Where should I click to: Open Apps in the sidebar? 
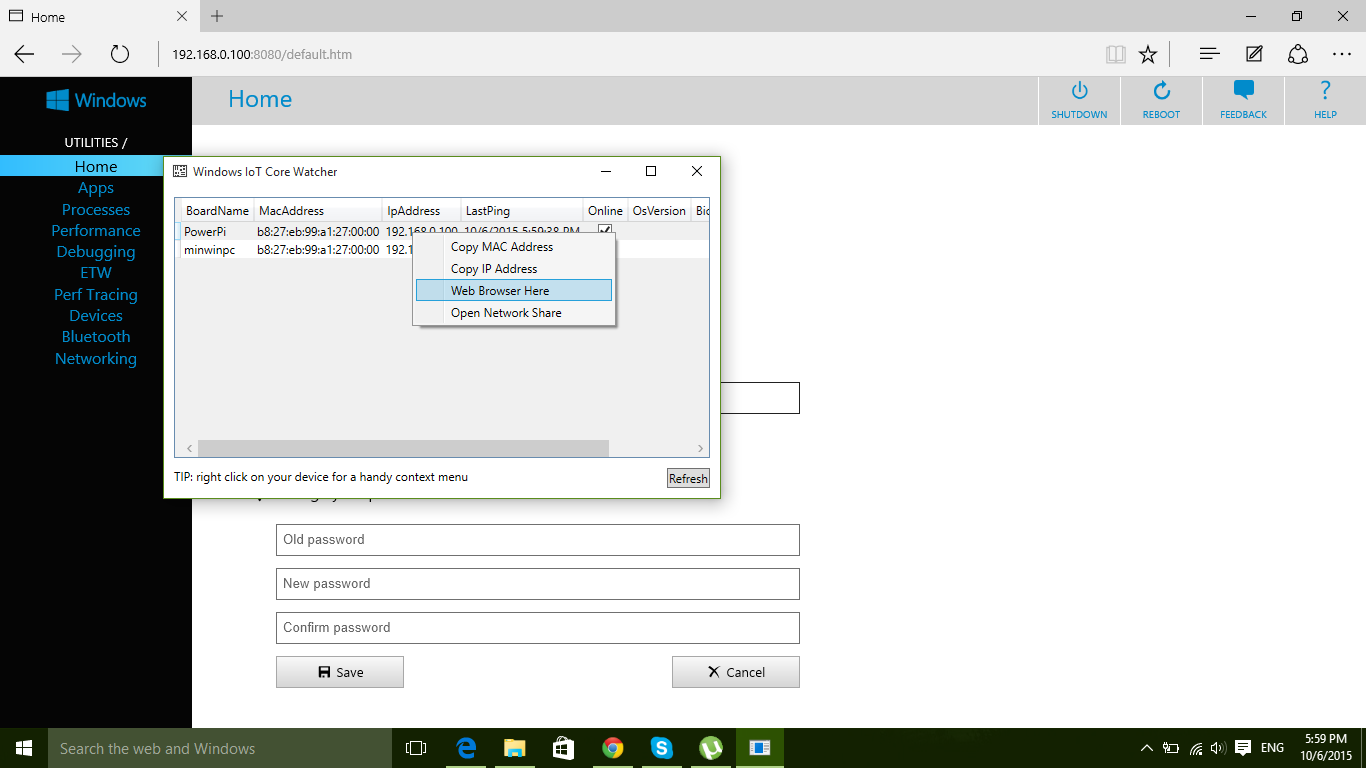tap(96, 188)
